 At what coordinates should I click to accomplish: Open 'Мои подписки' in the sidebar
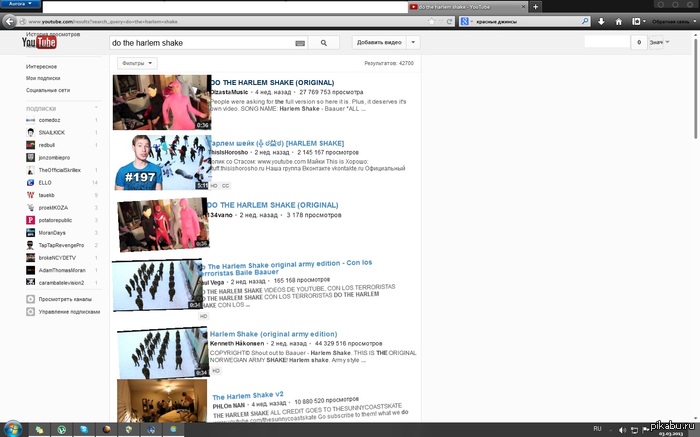pos(43,78)
